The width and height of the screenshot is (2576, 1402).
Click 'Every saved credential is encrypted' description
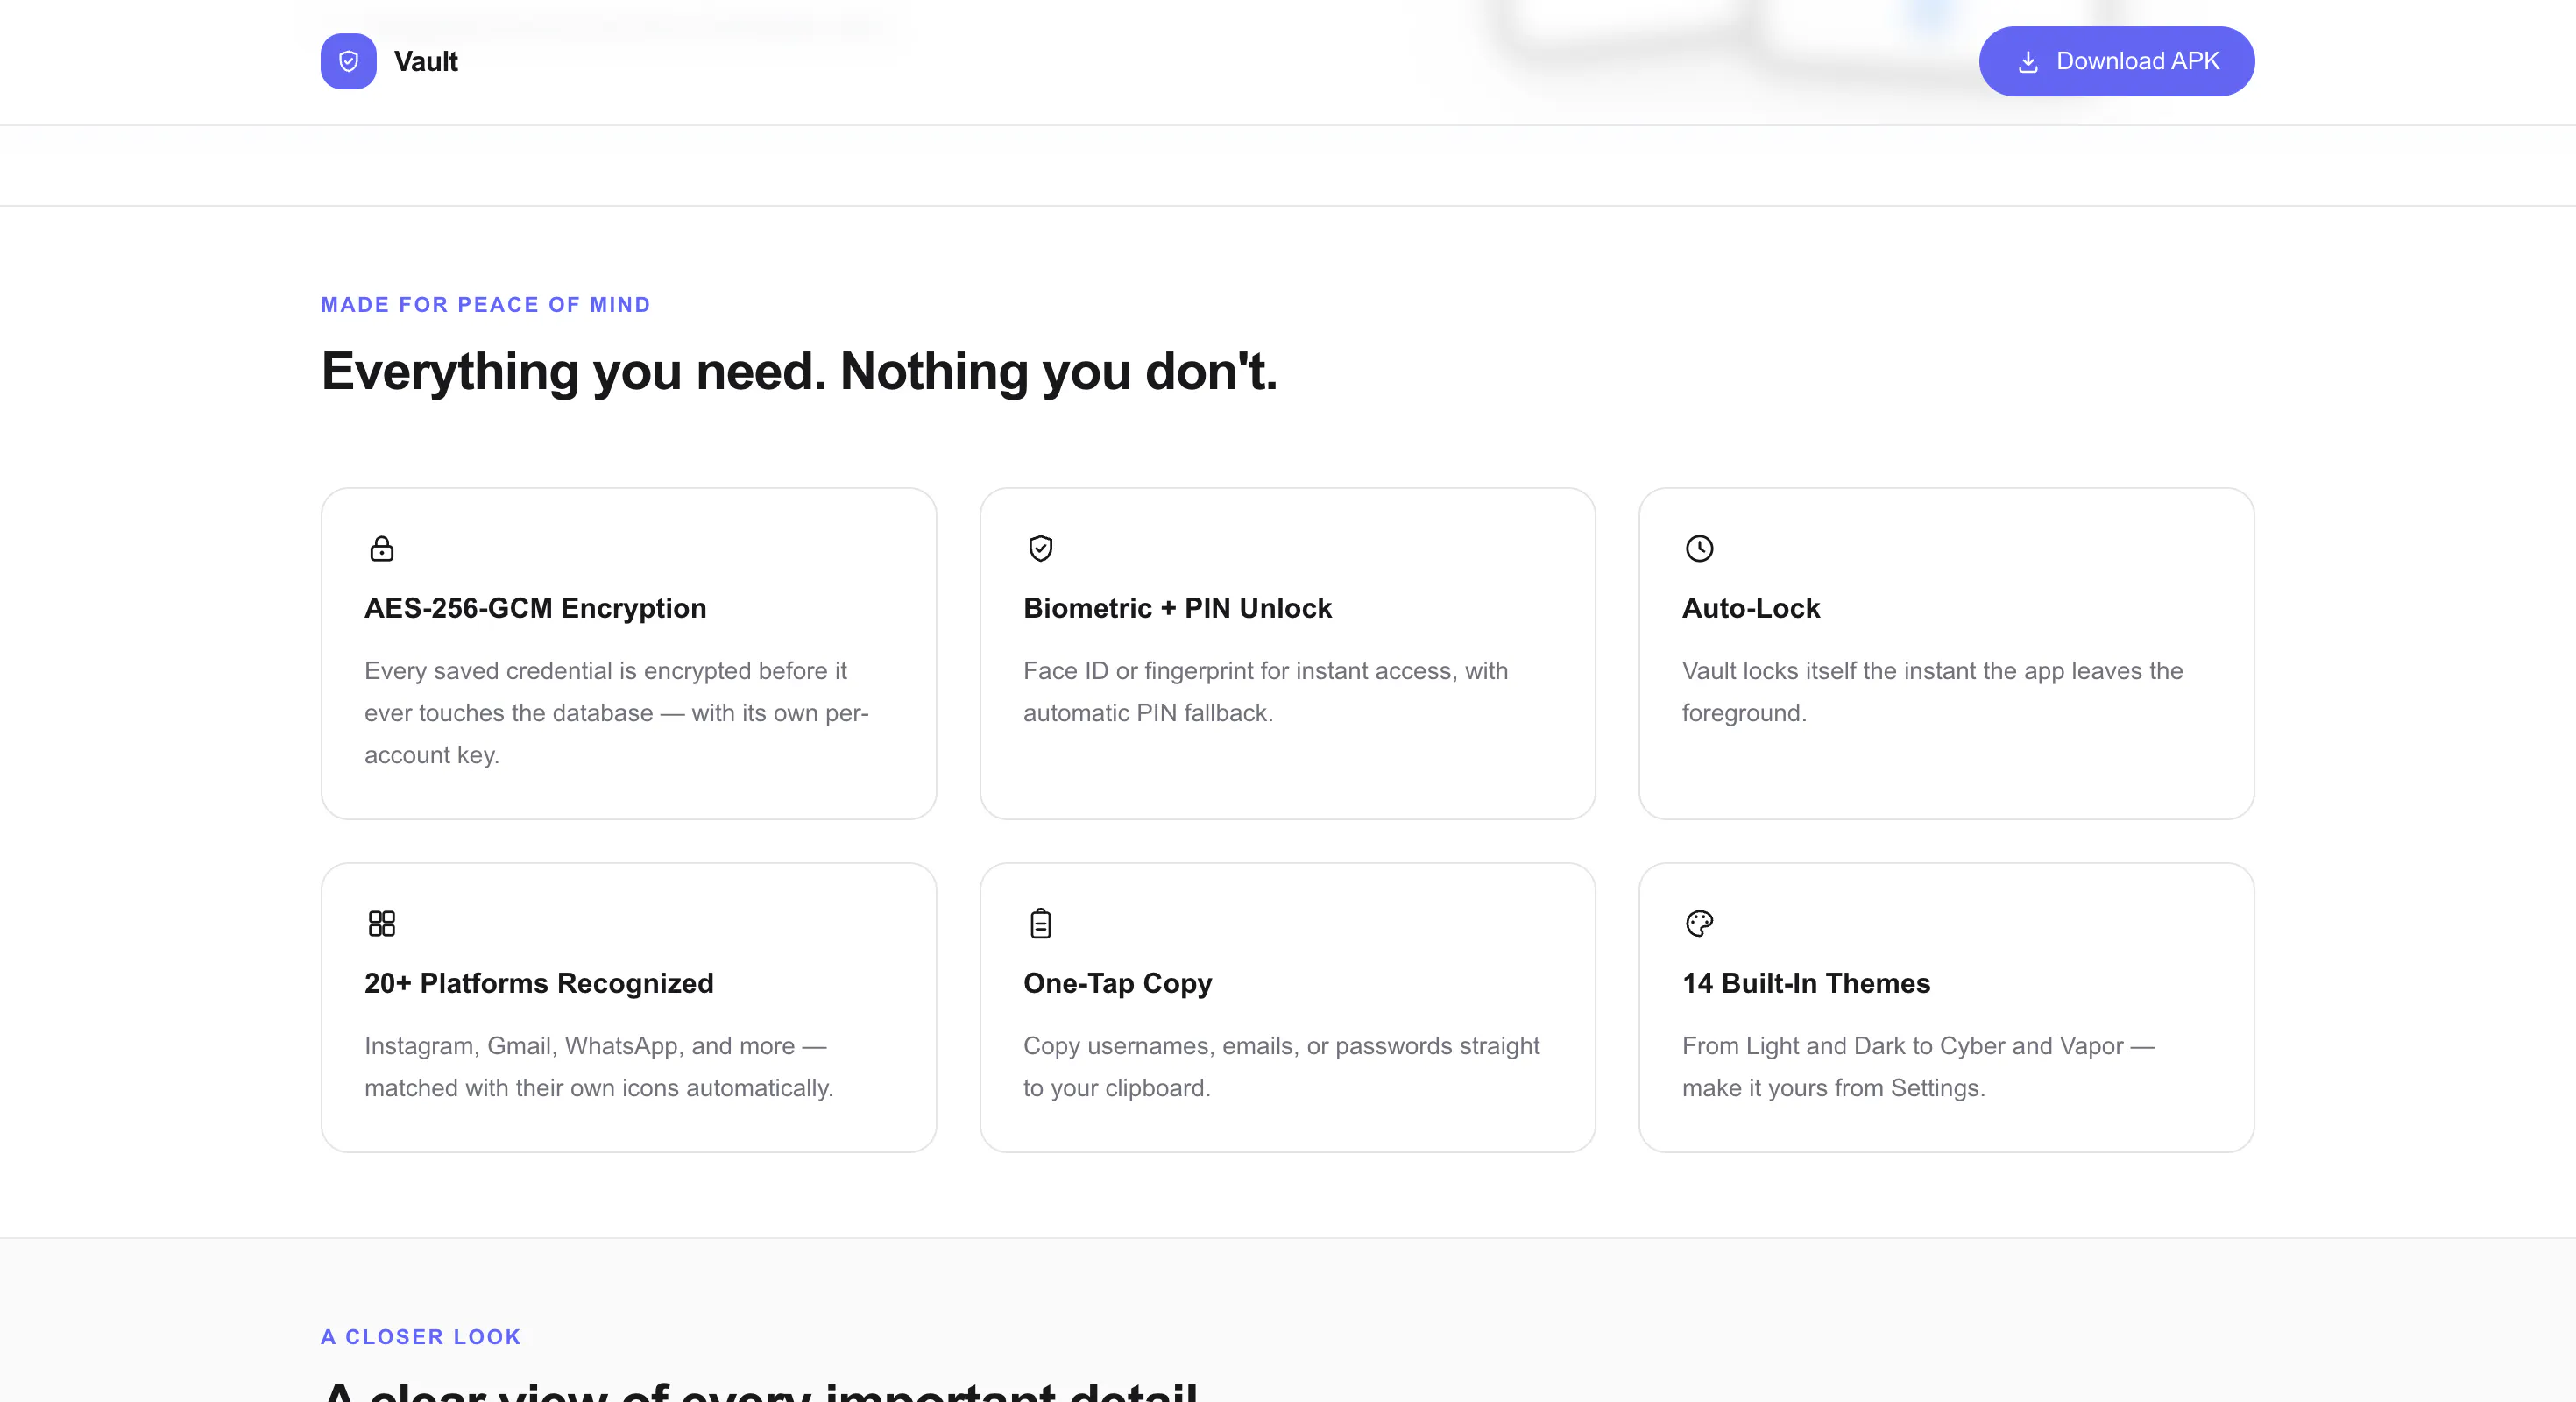(617, 713)
